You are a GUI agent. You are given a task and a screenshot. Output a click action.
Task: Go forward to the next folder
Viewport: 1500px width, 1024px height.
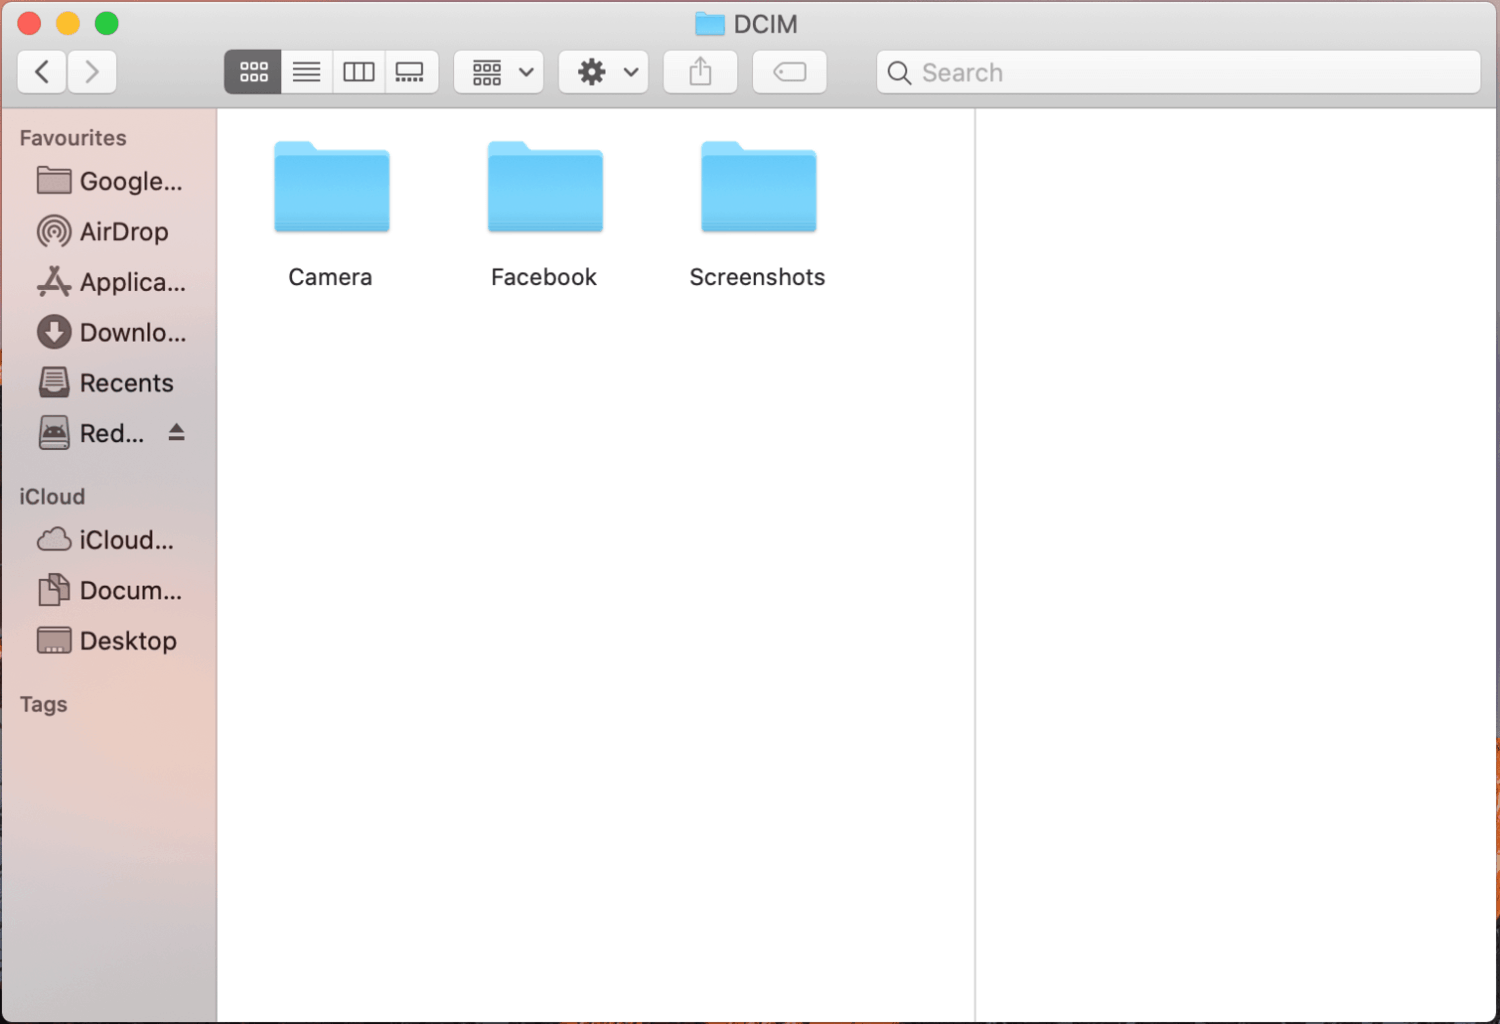coord(92,71)
